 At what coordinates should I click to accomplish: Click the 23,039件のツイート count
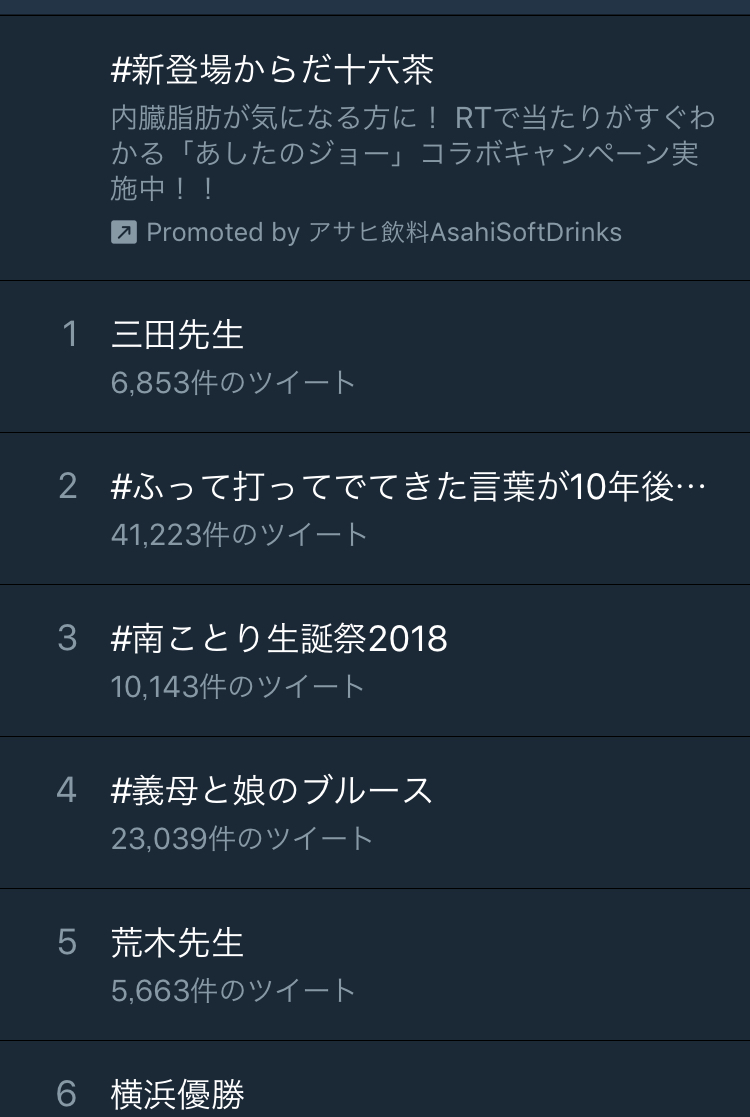[242, 839]
